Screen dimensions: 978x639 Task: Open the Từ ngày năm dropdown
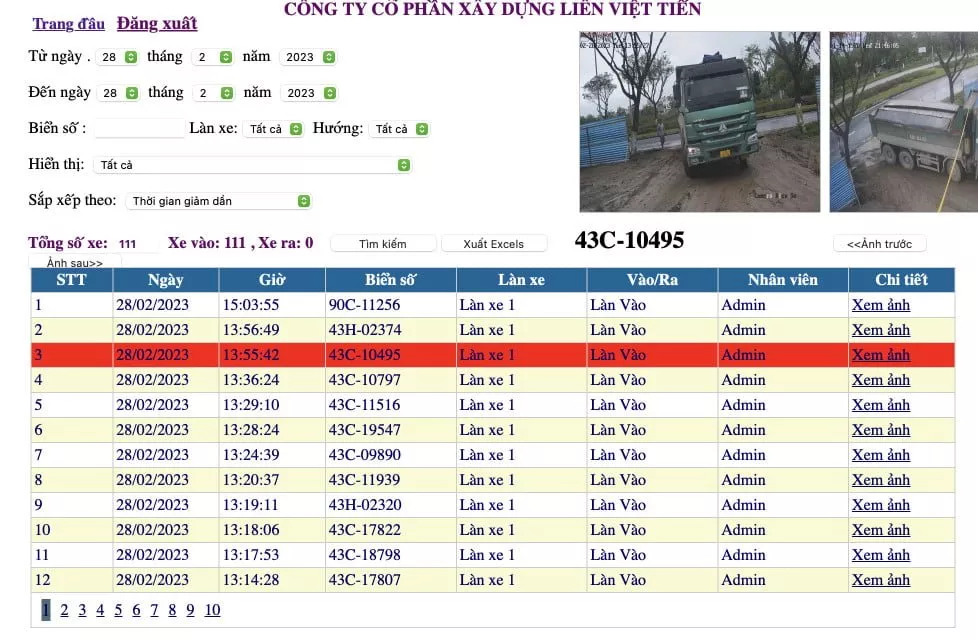308,57
